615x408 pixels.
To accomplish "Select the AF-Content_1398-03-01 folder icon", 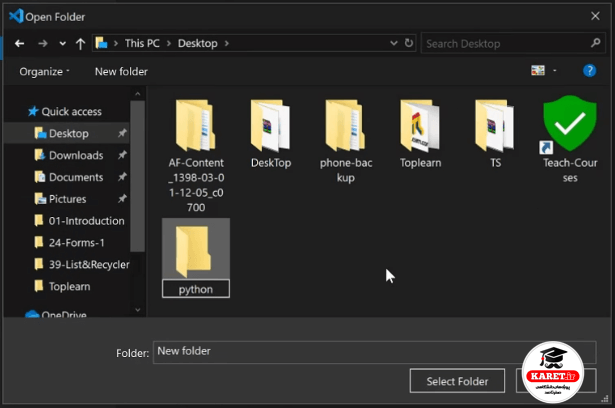I will pyautogui.click(x=196, y=125).
